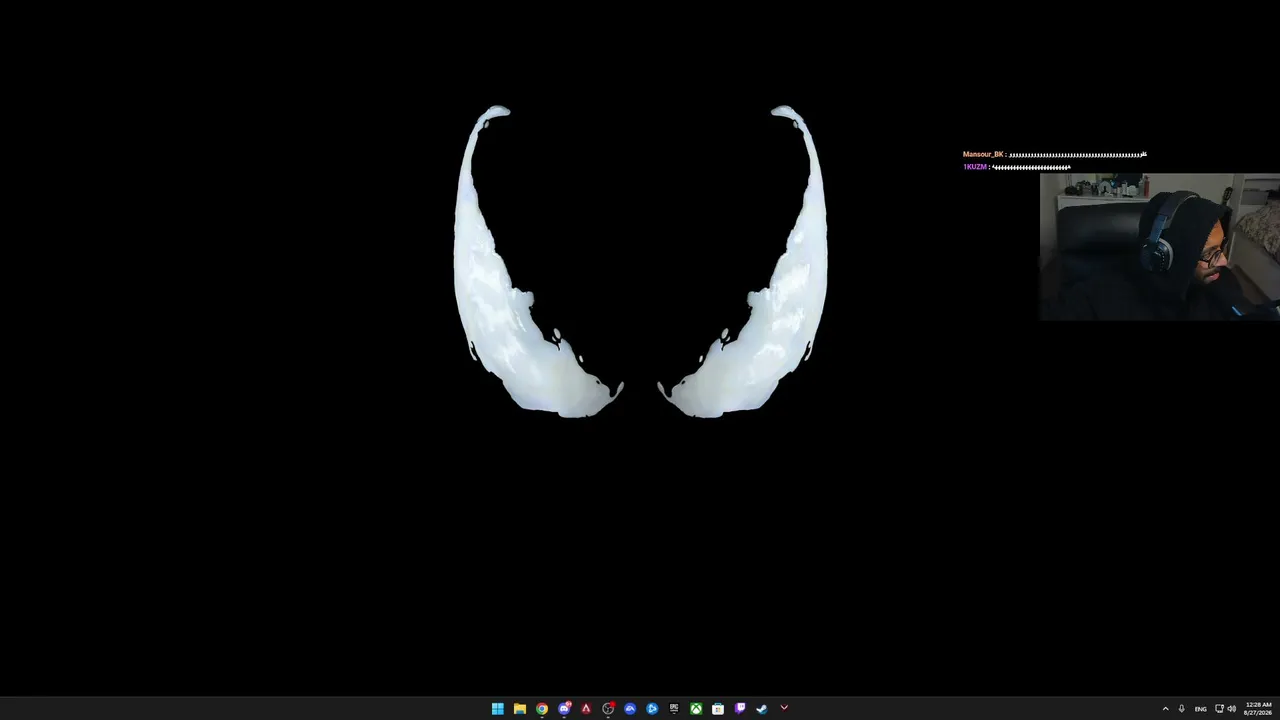This screenshot has height=720, width=1280.
Task: Open the clock showing 12:28 AM
Action: point(1258,709)
